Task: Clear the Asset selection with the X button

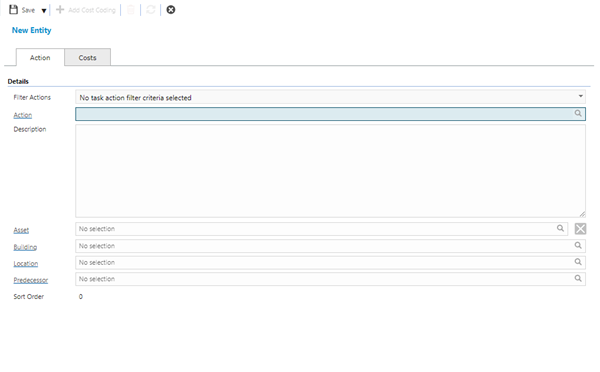Action: [x=580, y=228]
